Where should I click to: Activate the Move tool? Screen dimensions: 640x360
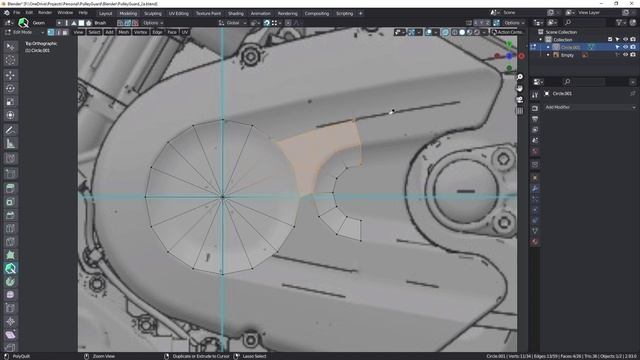point(10,75)
